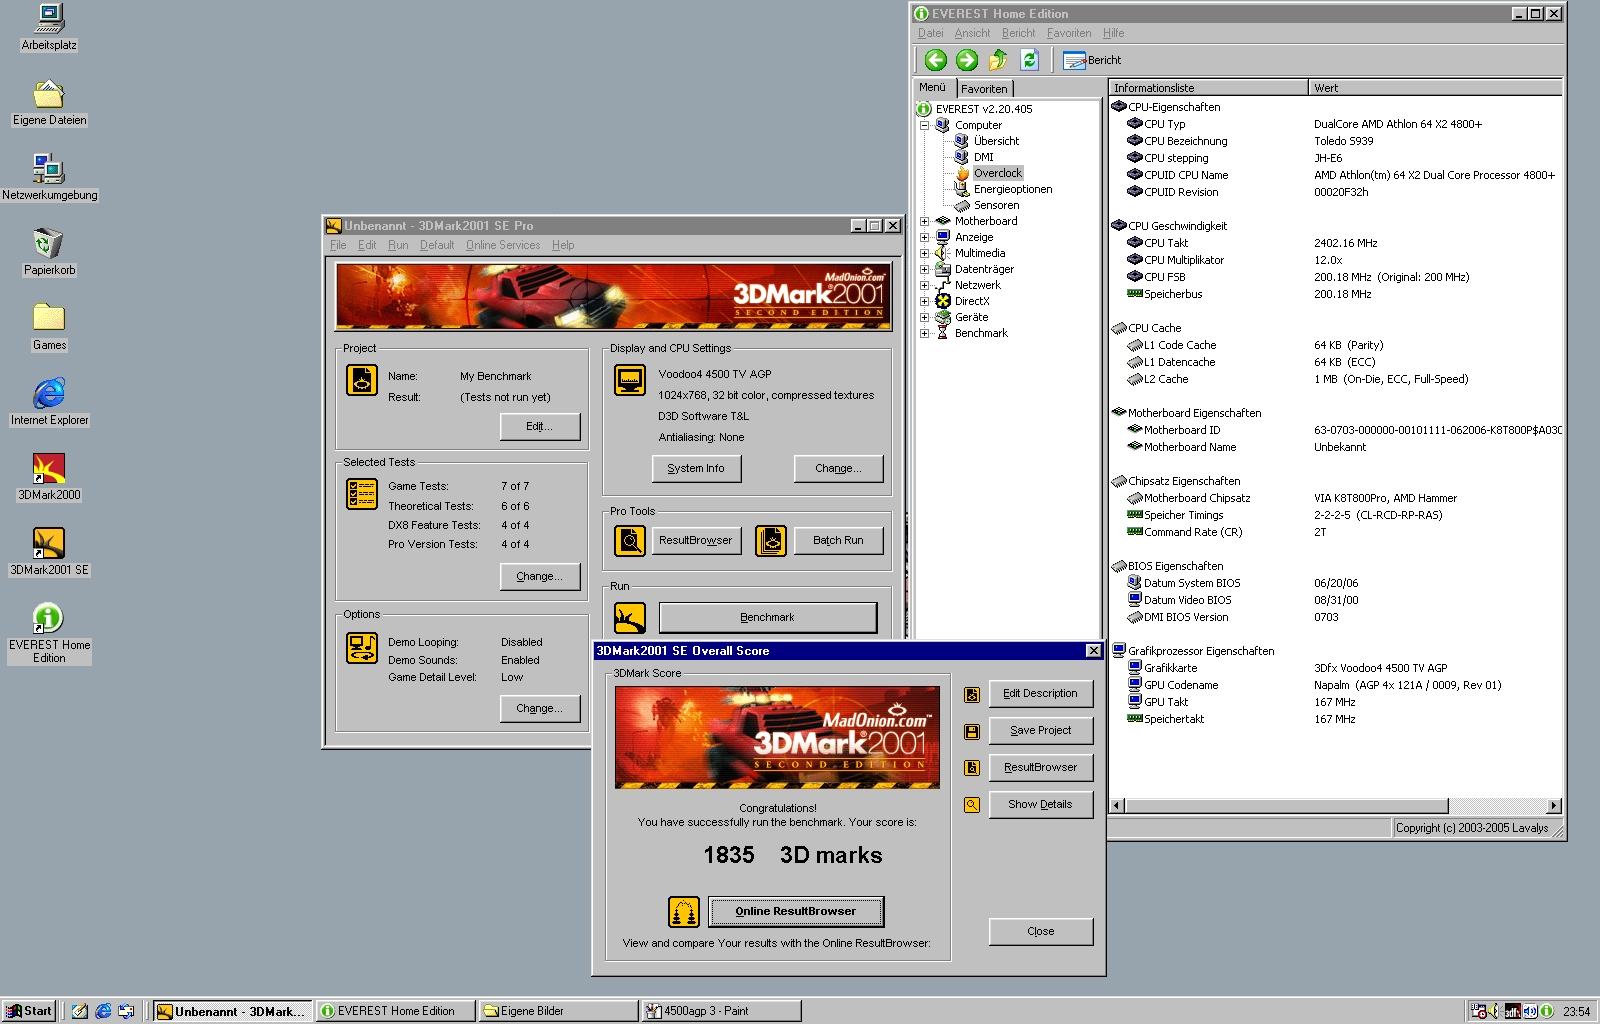Image resolution: width=1600 pixels, height=1024 pixels.
Task: Click Change button in Selected Tests
Action: click(x=540, y=576)
